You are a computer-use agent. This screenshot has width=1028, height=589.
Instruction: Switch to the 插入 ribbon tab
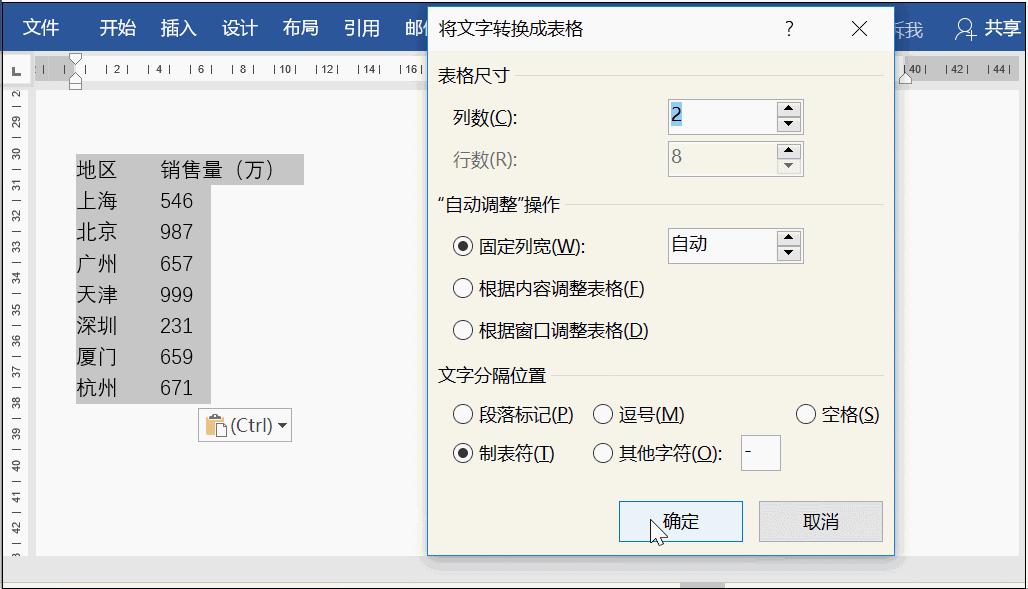click(177, 29)
